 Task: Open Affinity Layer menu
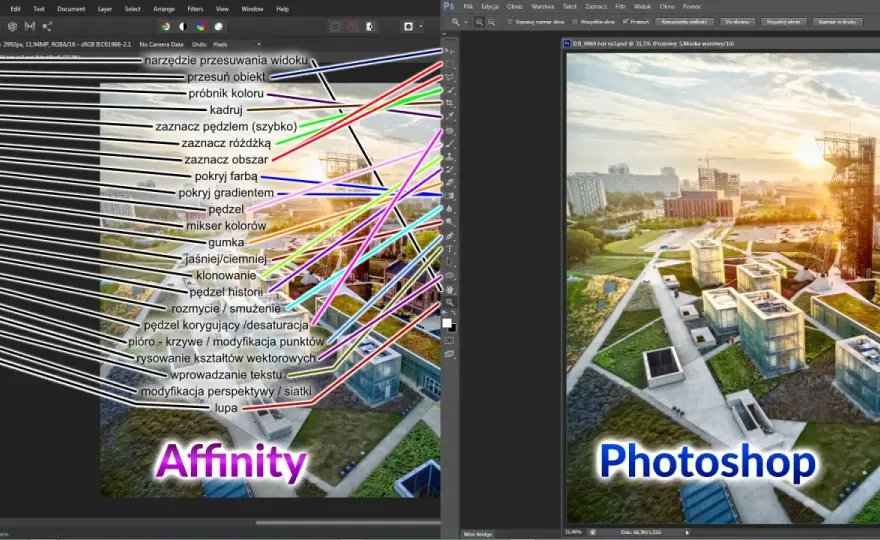(105, 9)
